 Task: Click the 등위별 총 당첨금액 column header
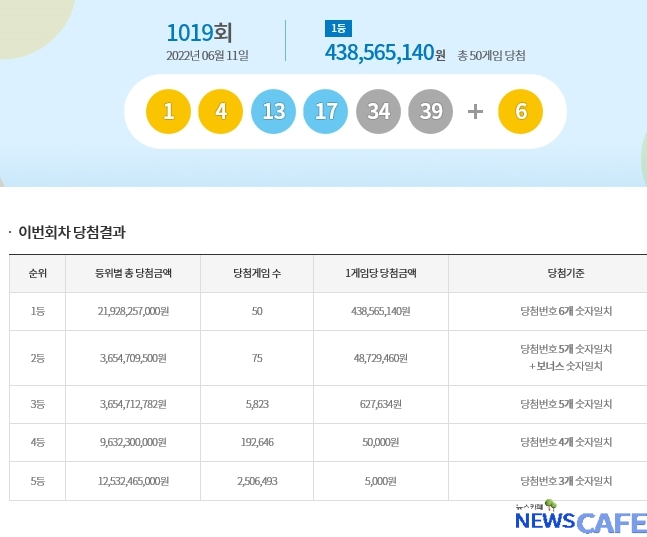point(133,273)
